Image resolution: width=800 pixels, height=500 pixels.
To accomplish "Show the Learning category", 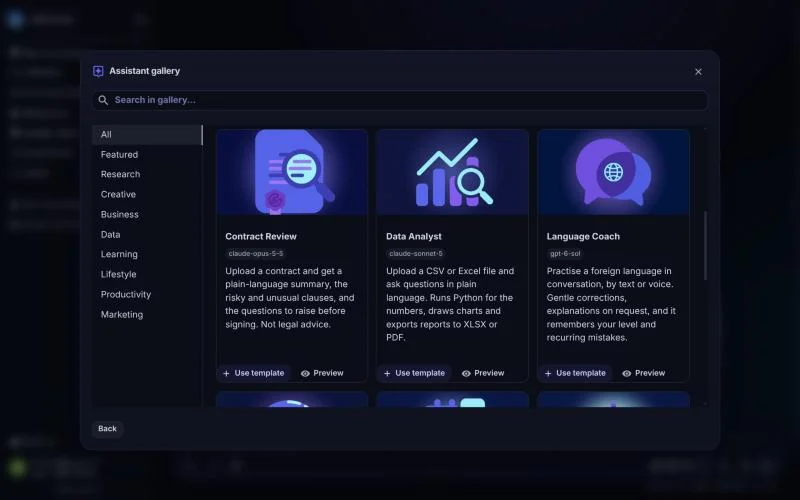I will click(147, 255).
